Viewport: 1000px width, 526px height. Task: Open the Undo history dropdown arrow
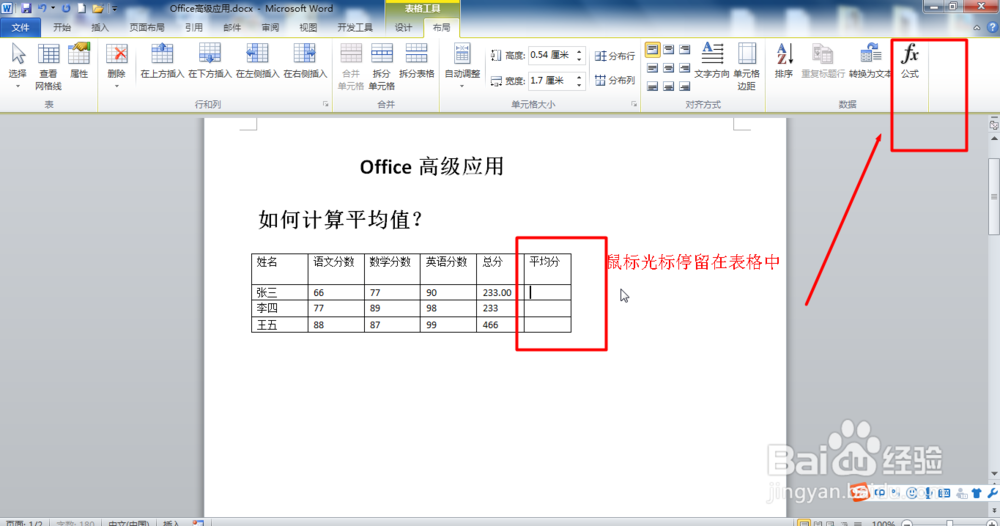pos(52,8)
